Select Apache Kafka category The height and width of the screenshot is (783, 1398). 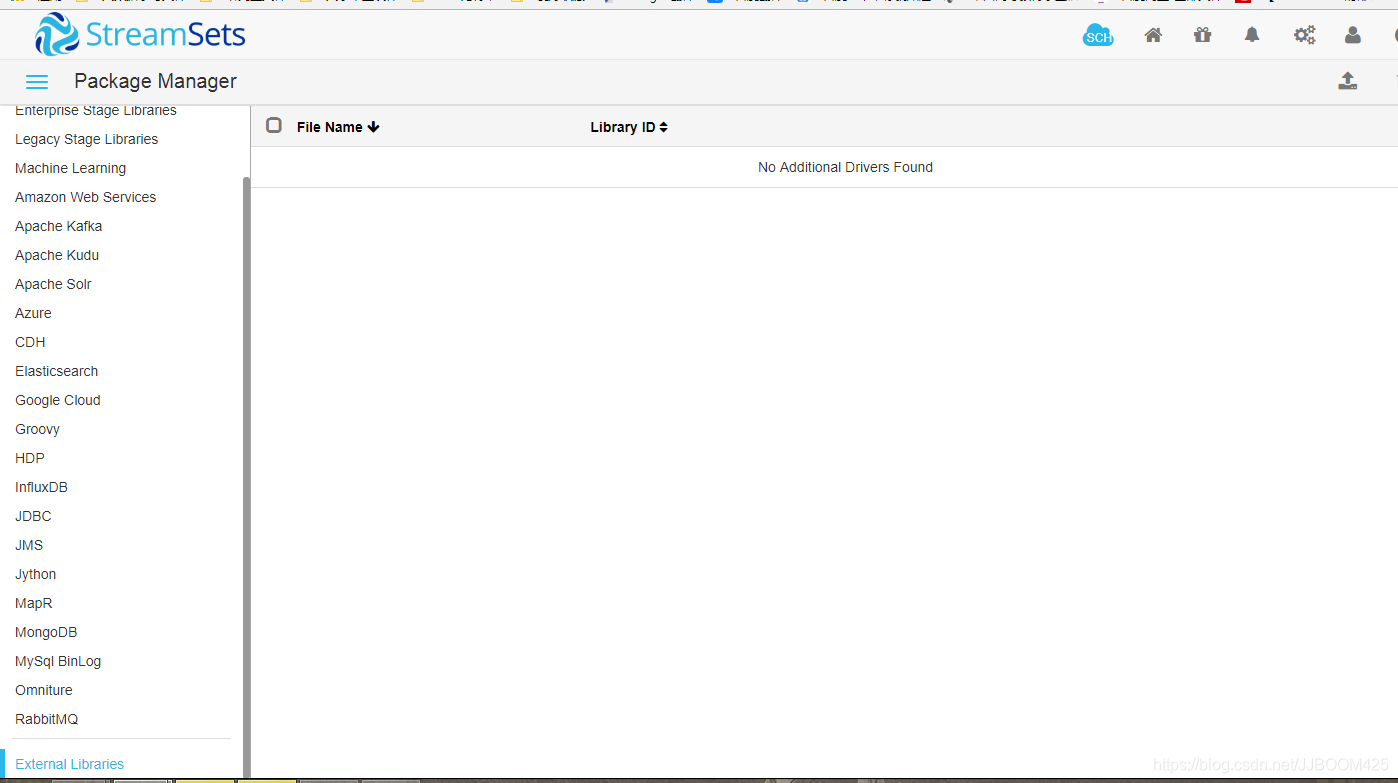58,226
